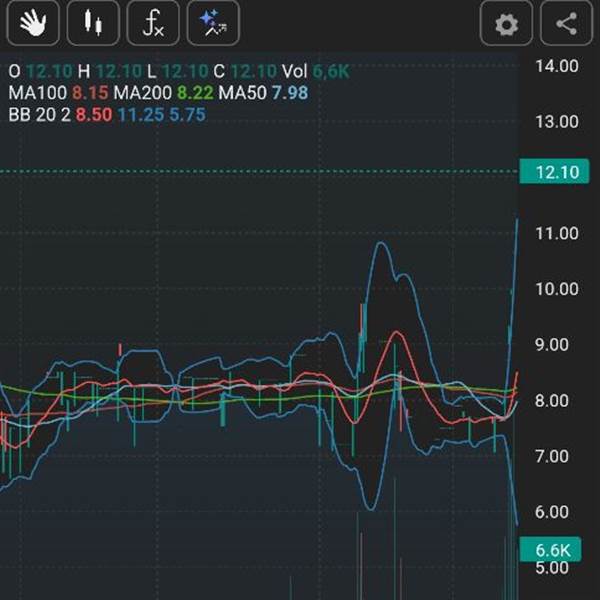Click the 9.00 price axis label

point(551,345)
